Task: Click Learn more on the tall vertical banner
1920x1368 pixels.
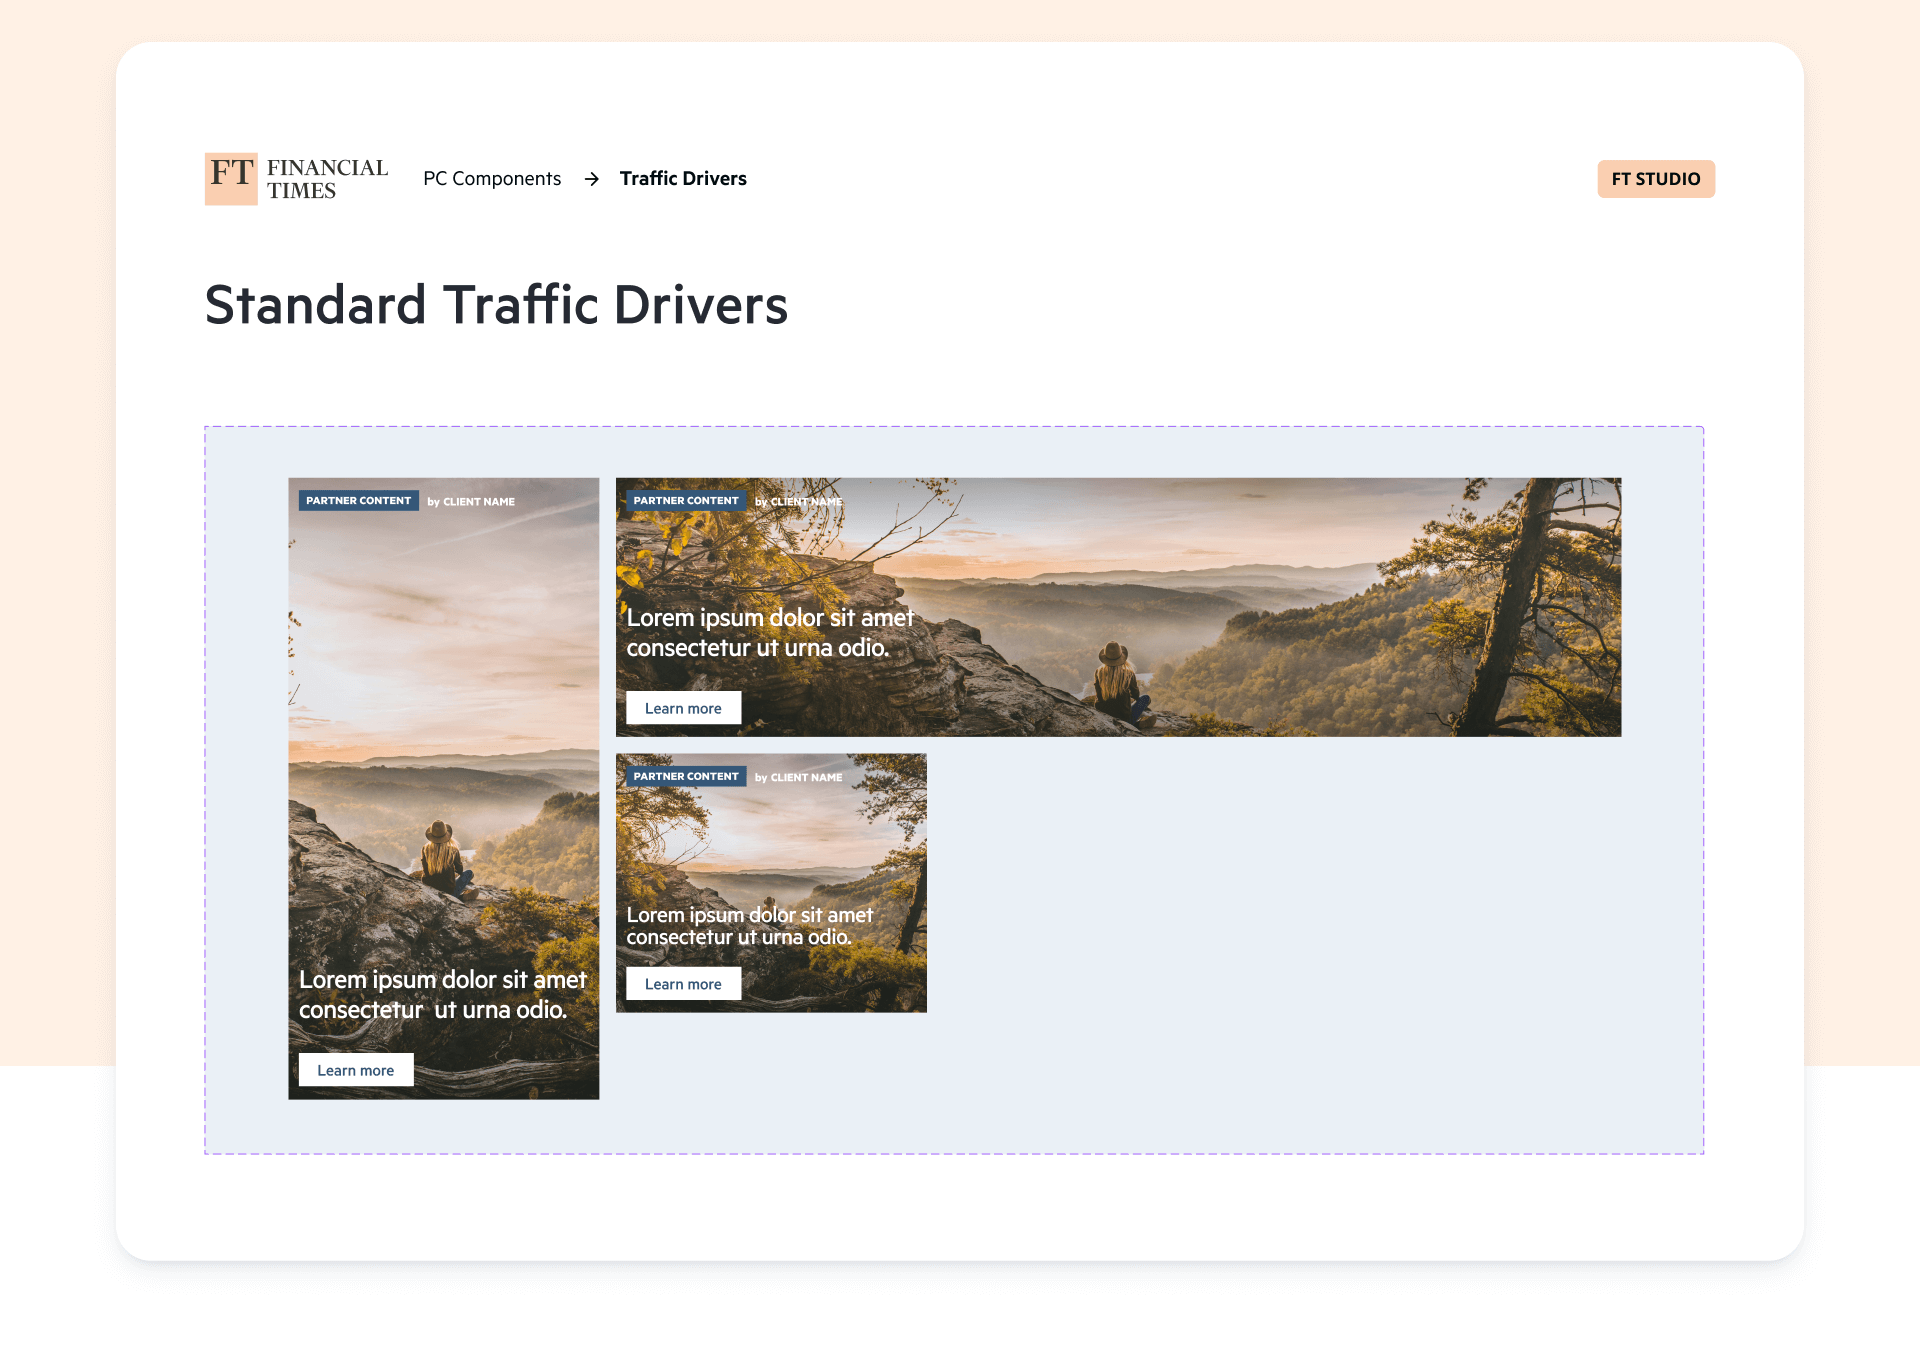Action: coord(356,1070)
